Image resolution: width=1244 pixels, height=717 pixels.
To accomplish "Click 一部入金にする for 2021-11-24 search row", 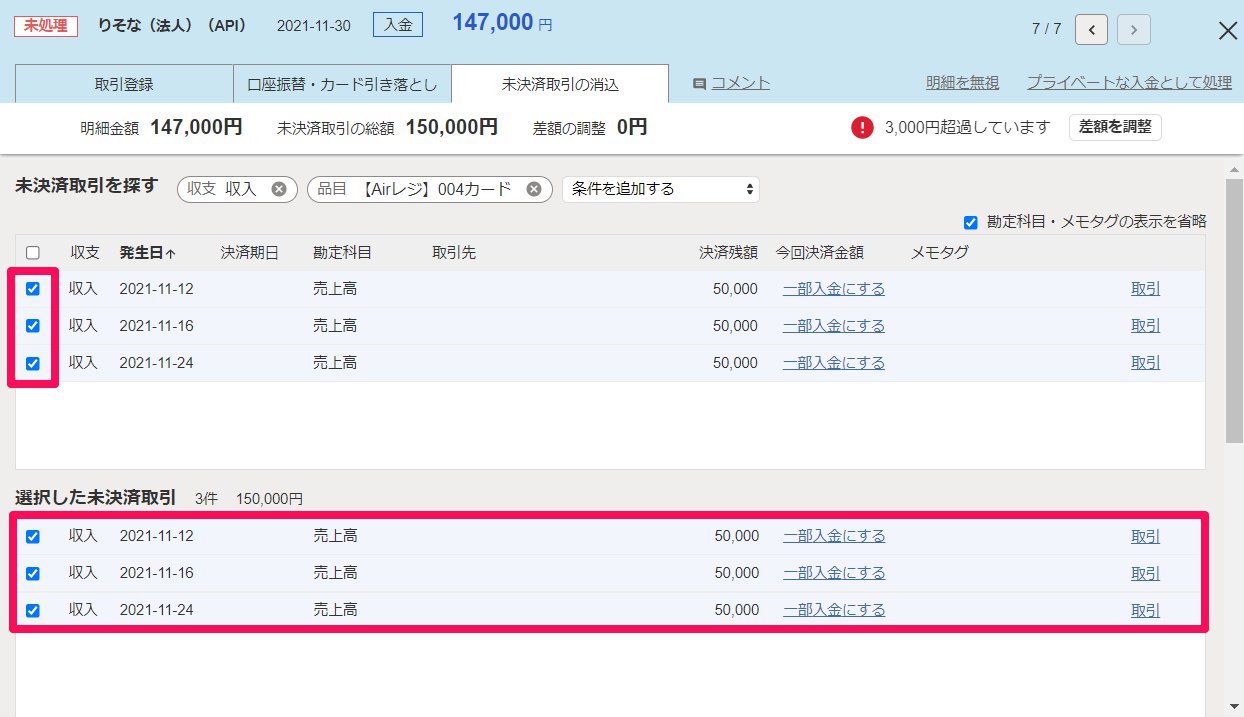I will pyautogui.click(x=834, y=363).
